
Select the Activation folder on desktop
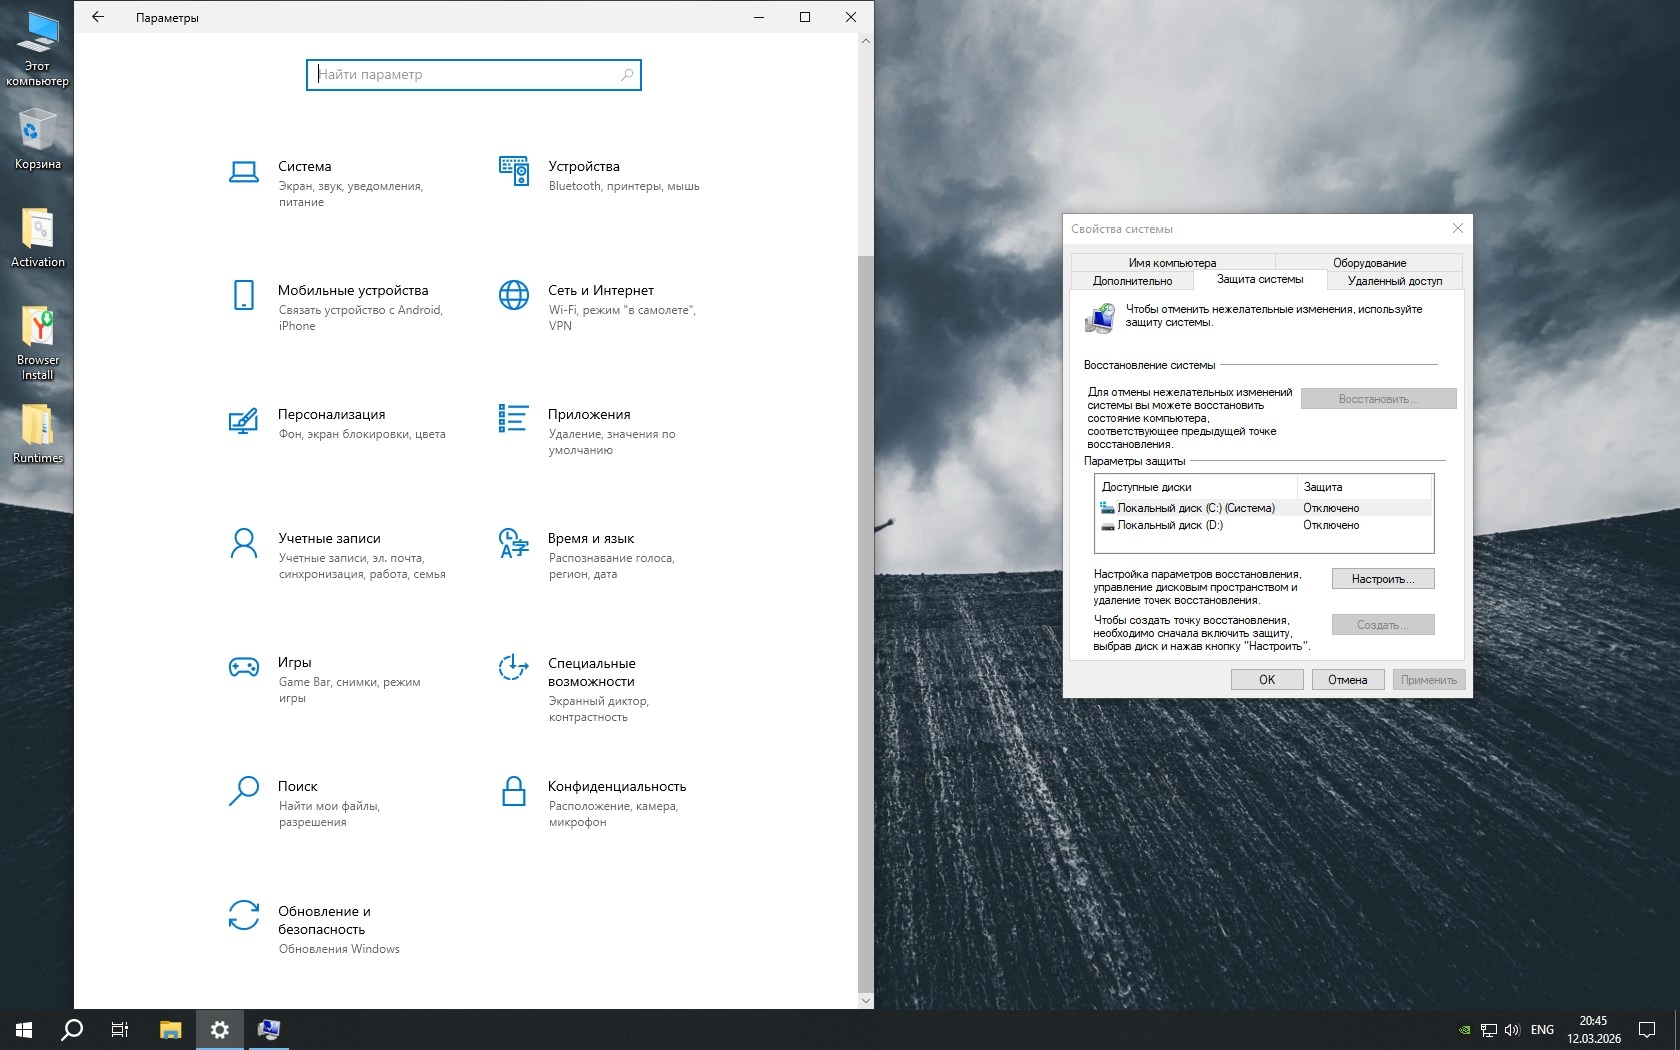tap(38, 238)
